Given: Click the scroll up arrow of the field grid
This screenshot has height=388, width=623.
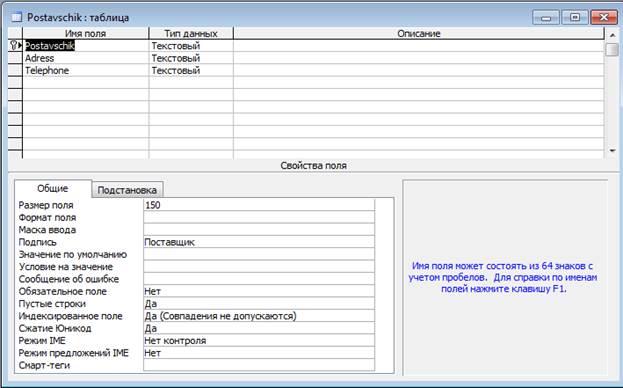Looking at the screenshot, I should 612,35.
